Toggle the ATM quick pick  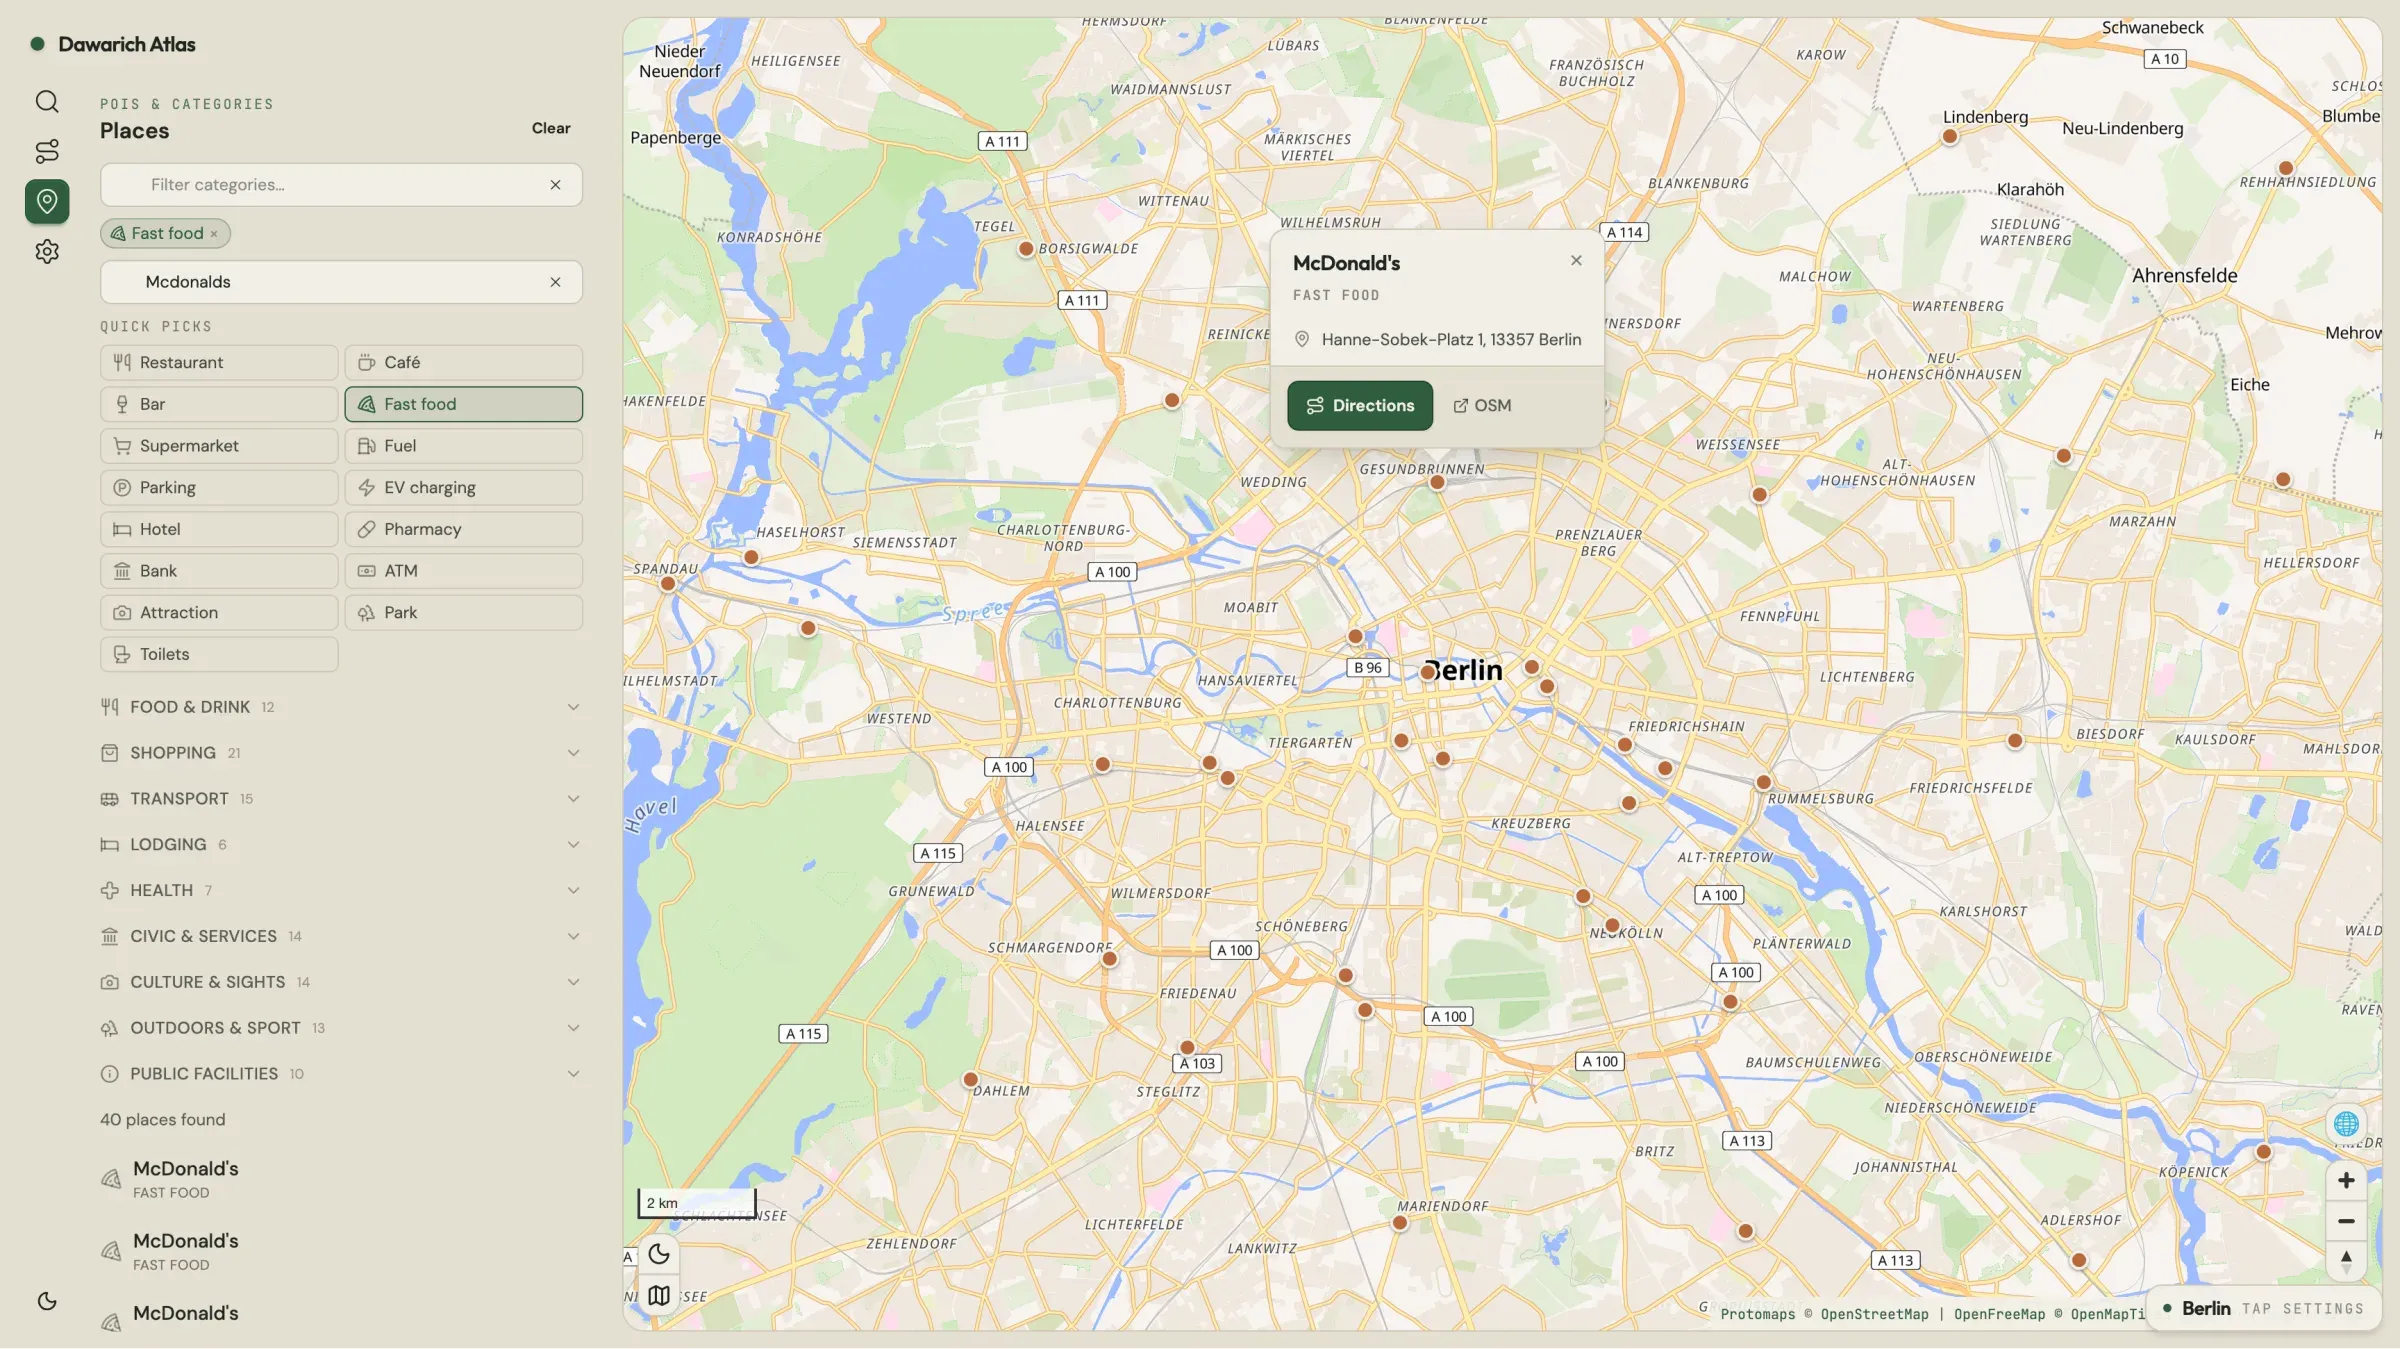click(x=463, y=571)
